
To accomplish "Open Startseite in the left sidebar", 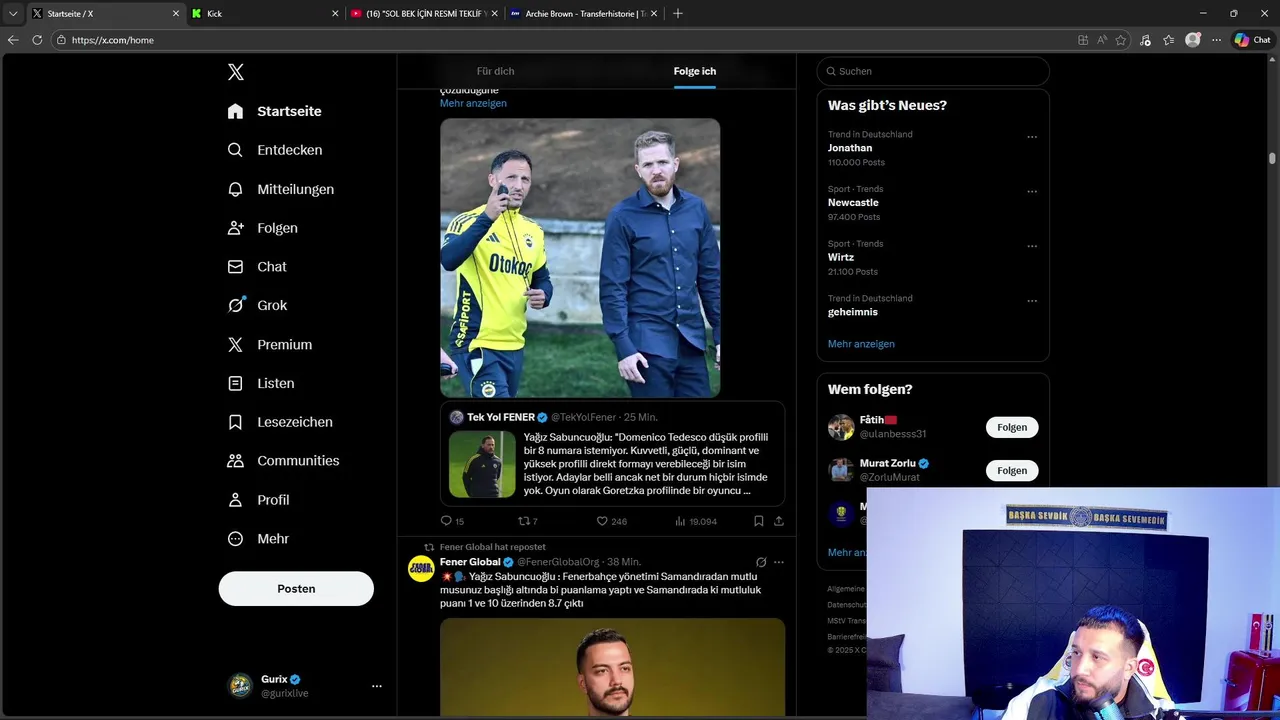I will (274, 111).
